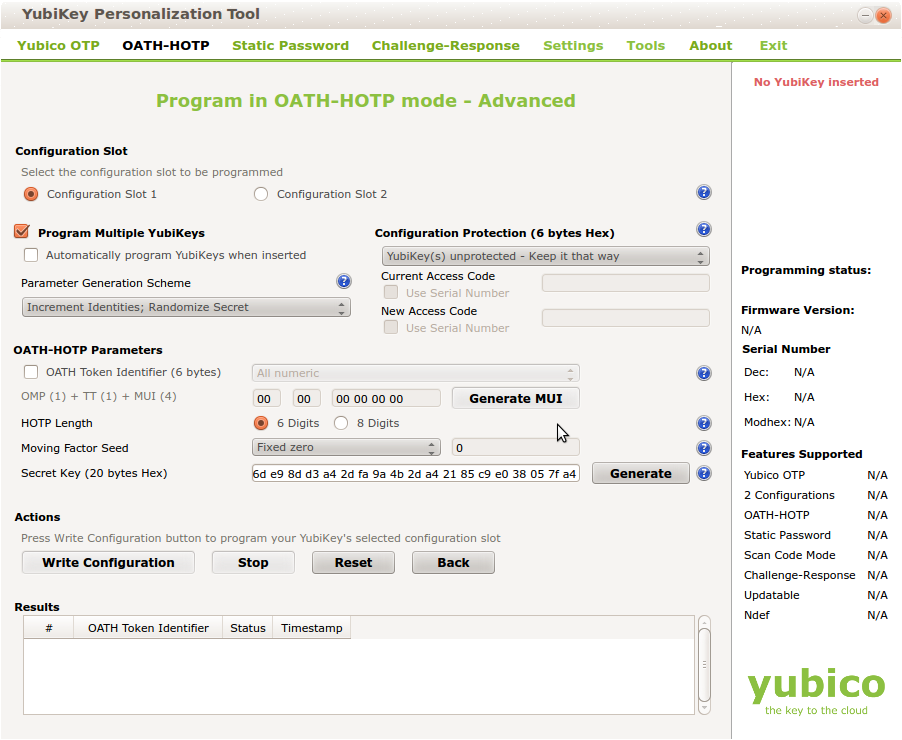Open the Settings tab
The image size is (902, 740).
click(x=574, y=45)
